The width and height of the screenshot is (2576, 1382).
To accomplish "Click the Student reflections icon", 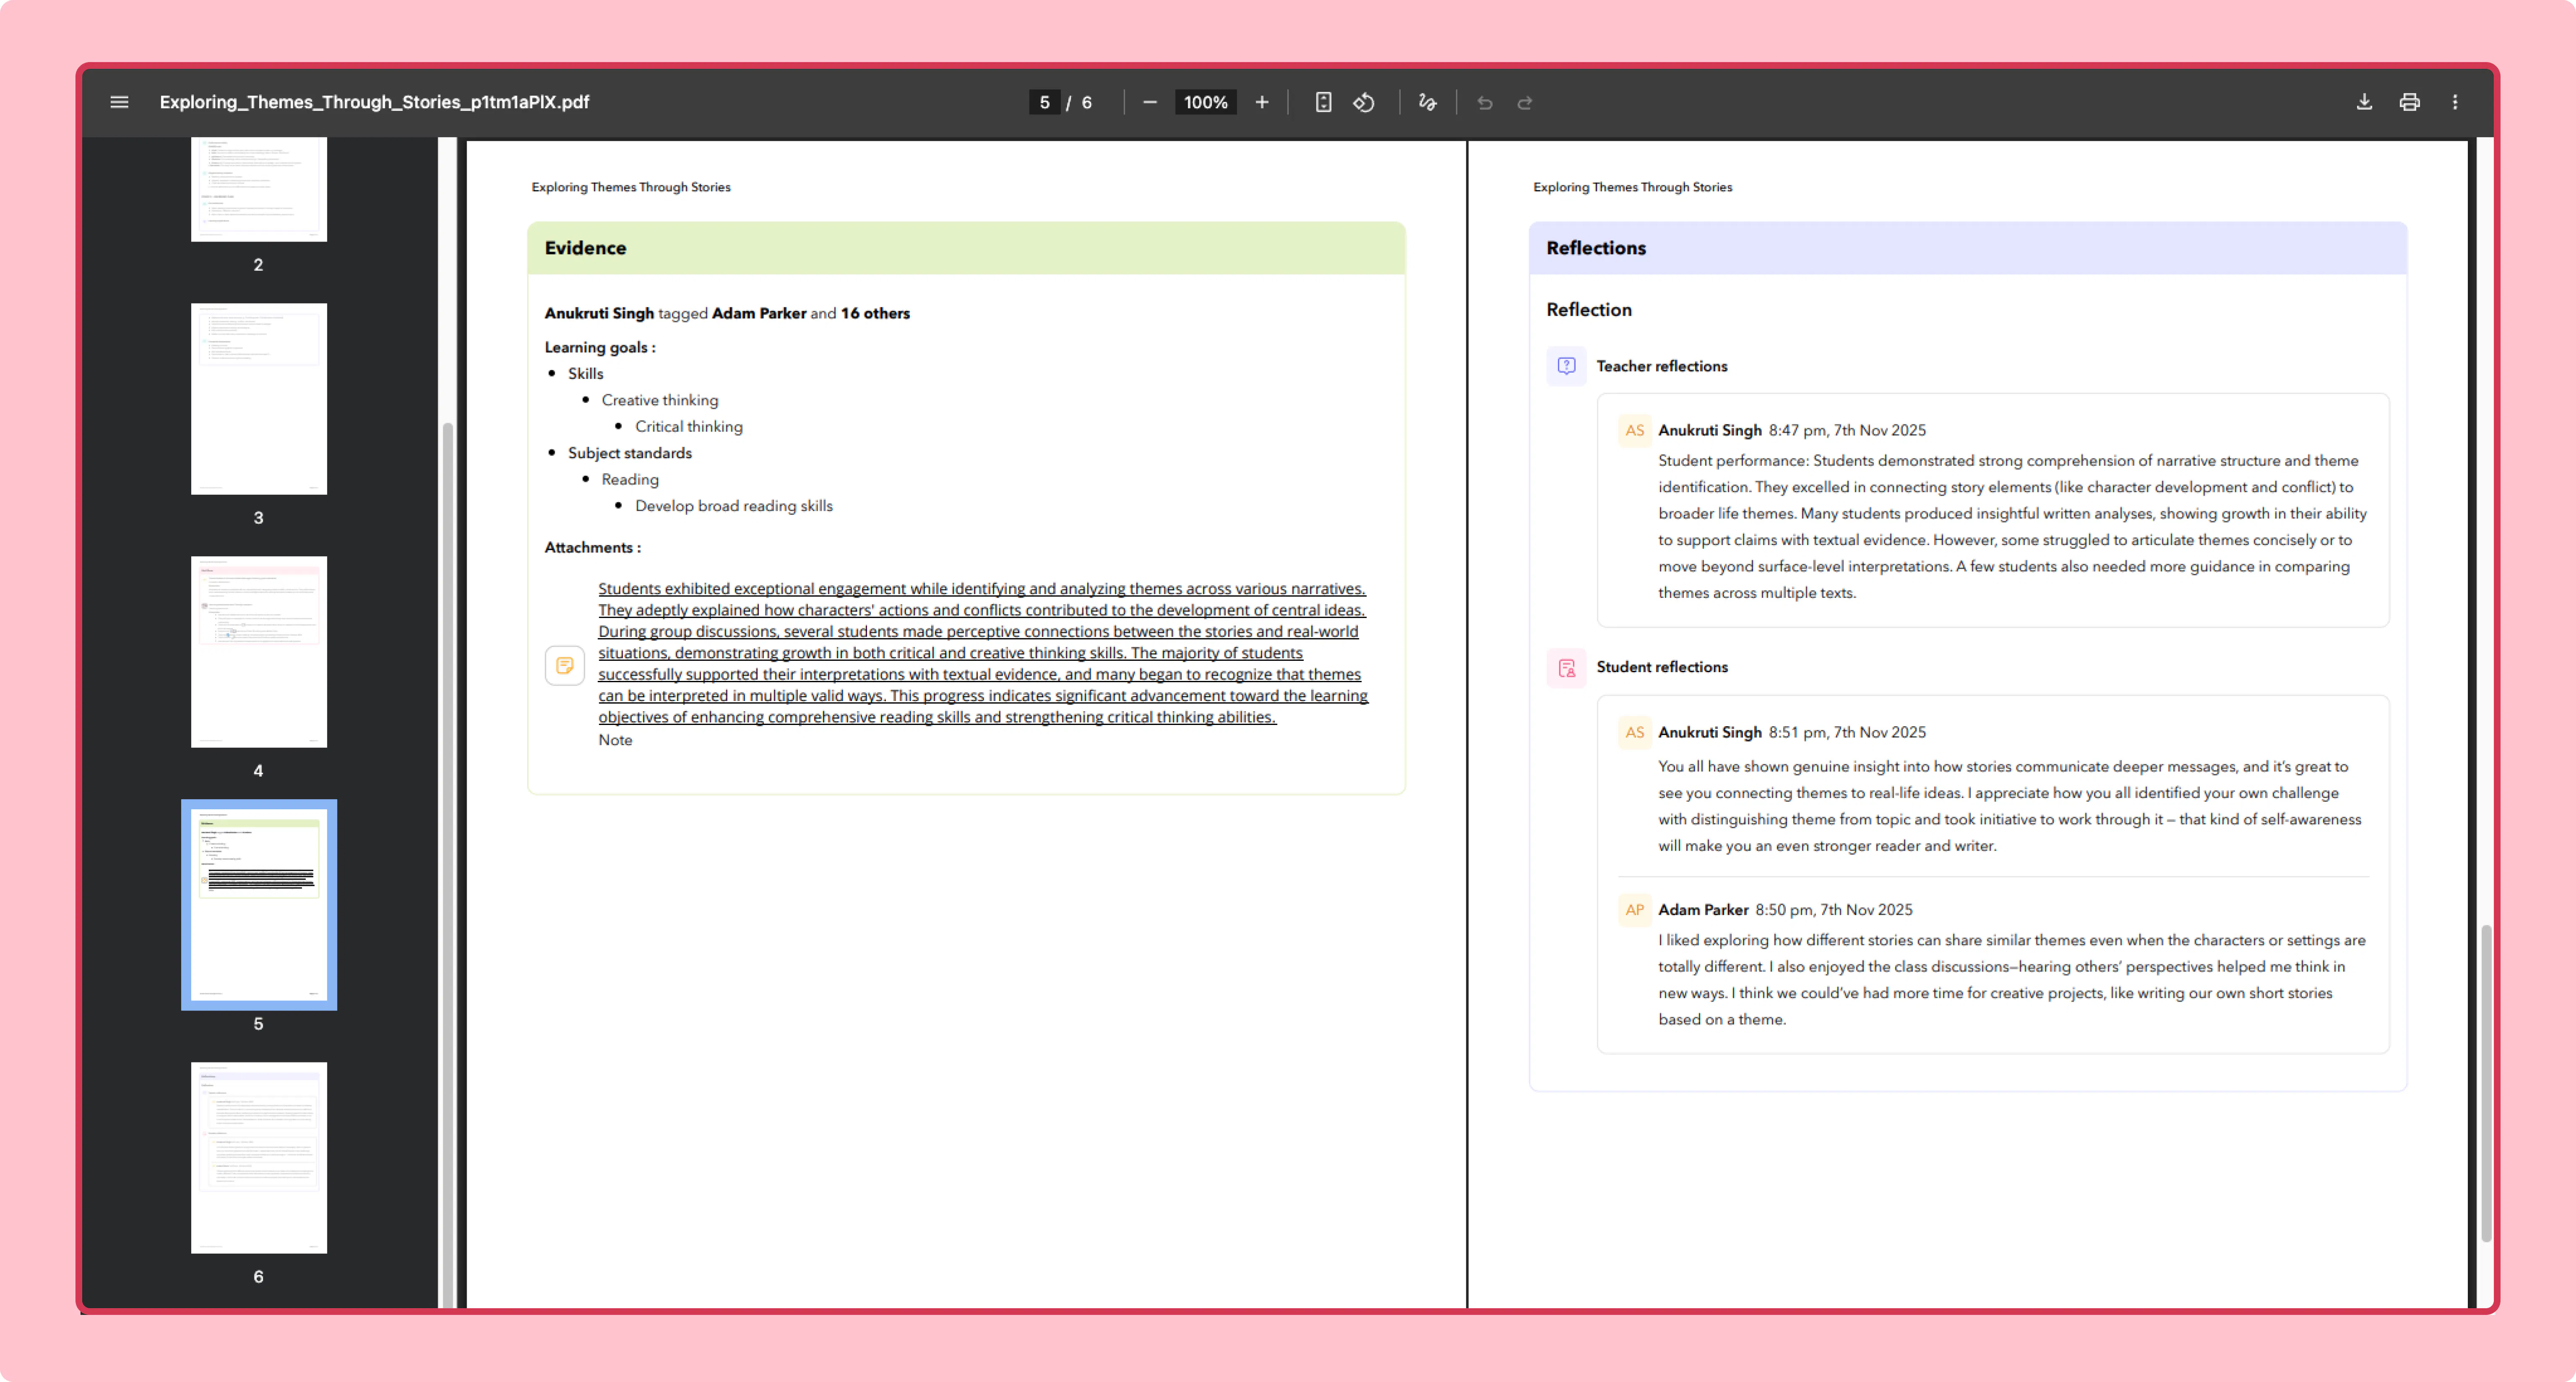I will click(1567, 668).
